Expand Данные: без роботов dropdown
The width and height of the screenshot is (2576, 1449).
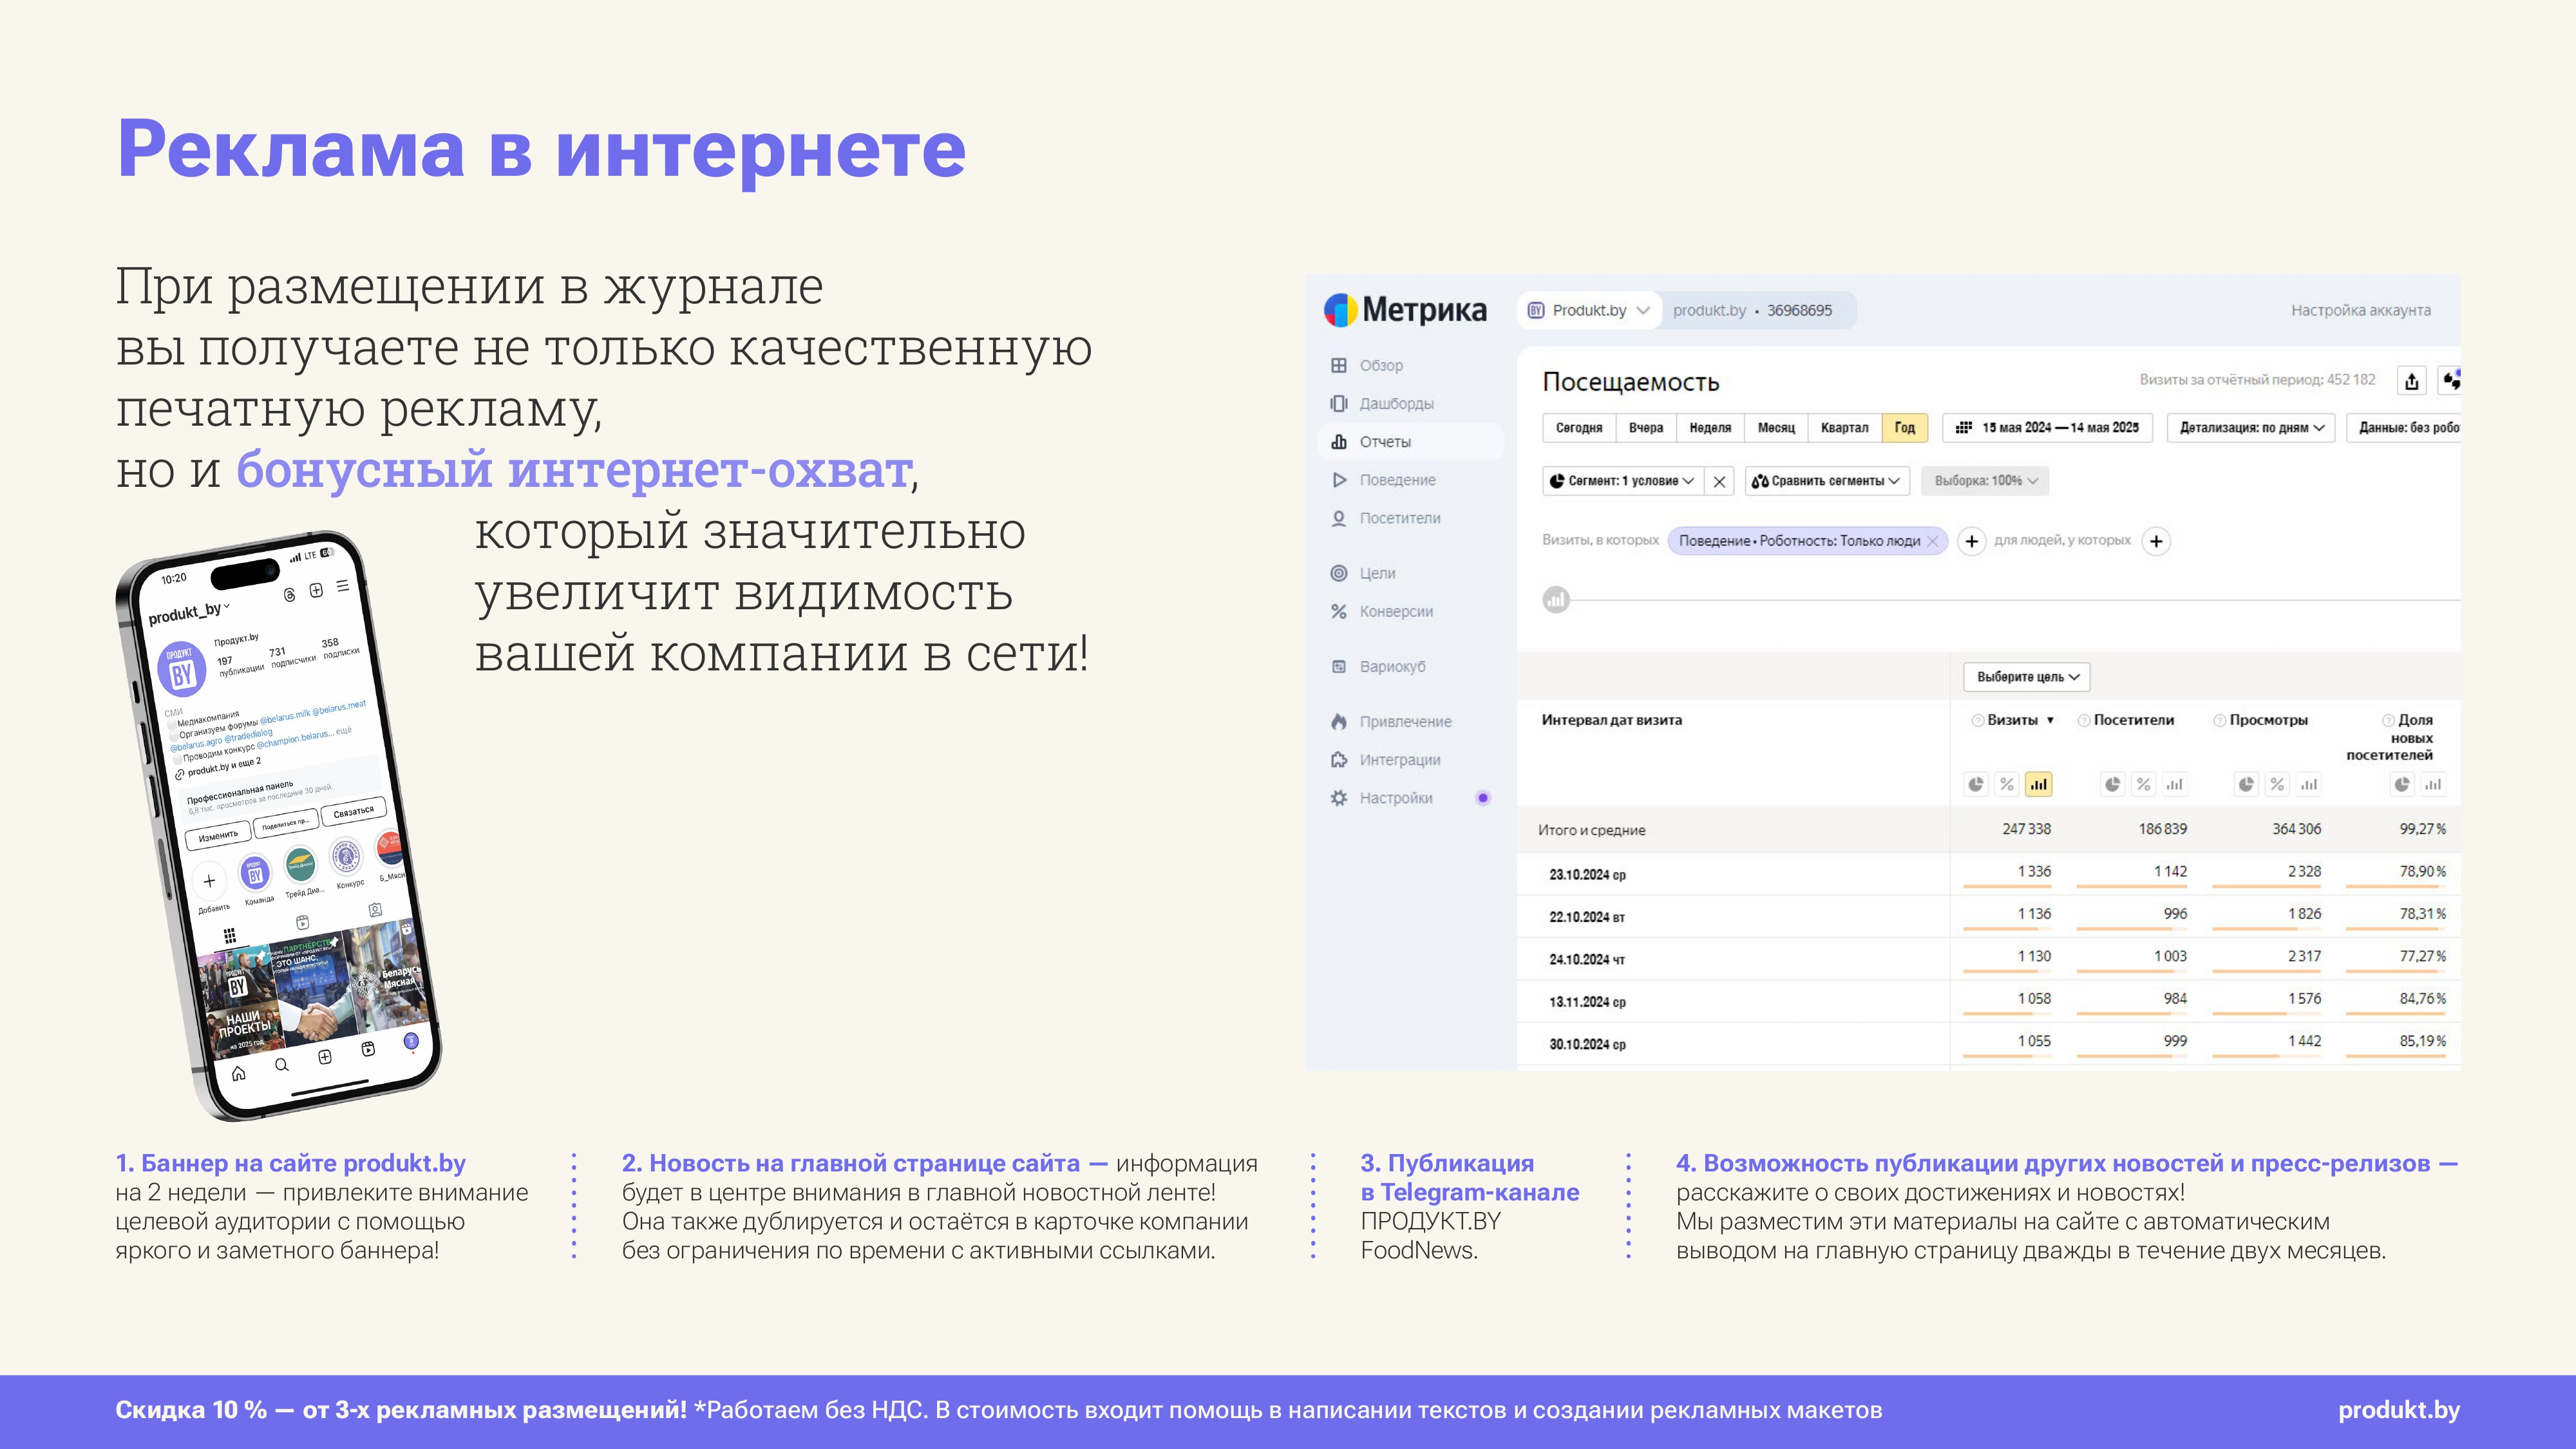click(x=2405, y=428)
